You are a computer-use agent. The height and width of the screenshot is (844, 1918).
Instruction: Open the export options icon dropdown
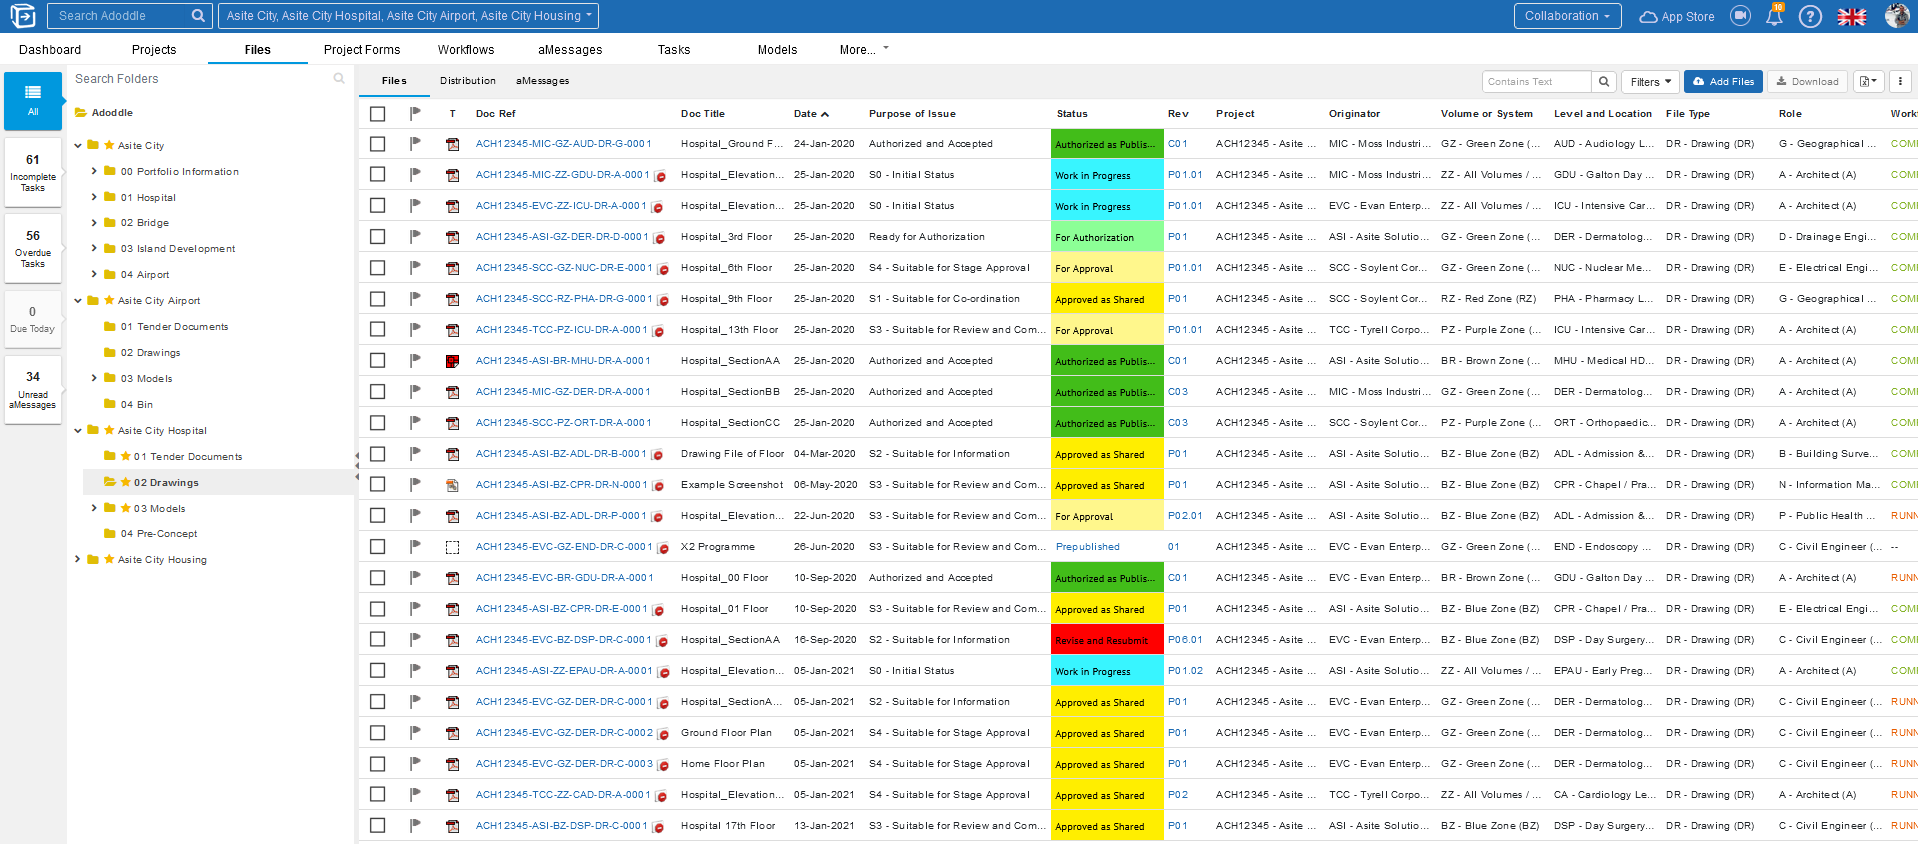(x=1869, y=82)
